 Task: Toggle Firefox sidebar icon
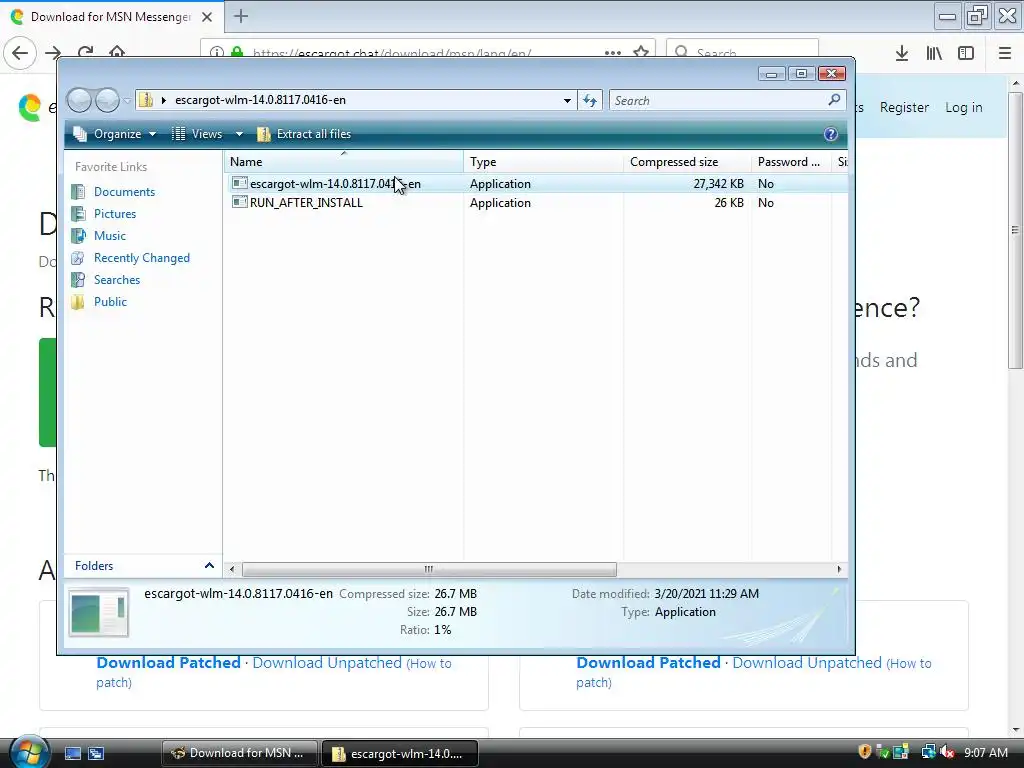coord(966,53)
